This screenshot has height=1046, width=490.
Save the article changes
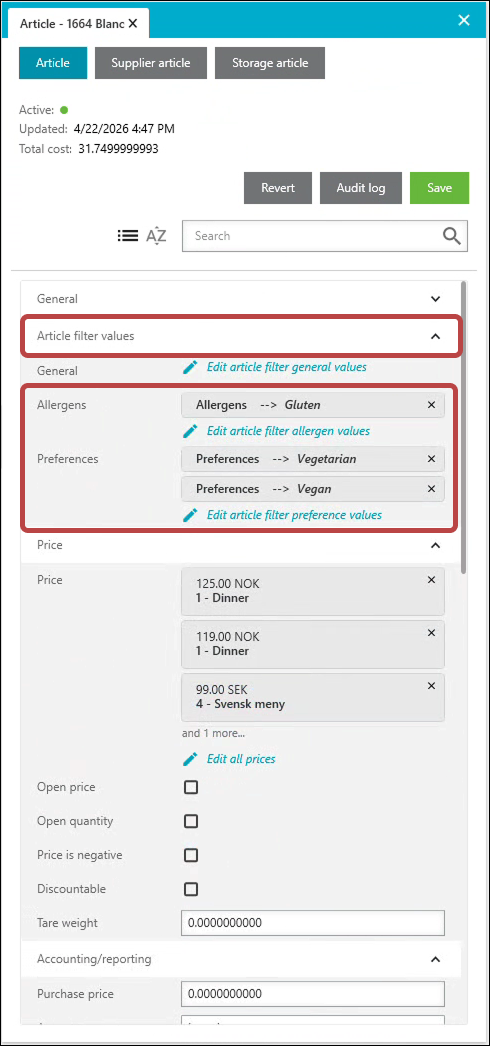[x=439, y=188]
